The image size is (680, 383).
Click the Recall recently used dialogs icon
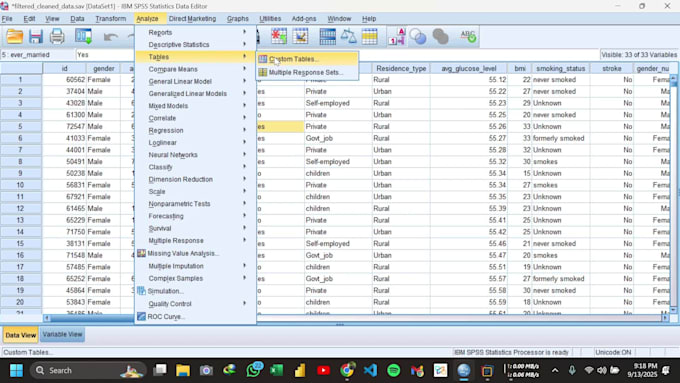point(83,37)
